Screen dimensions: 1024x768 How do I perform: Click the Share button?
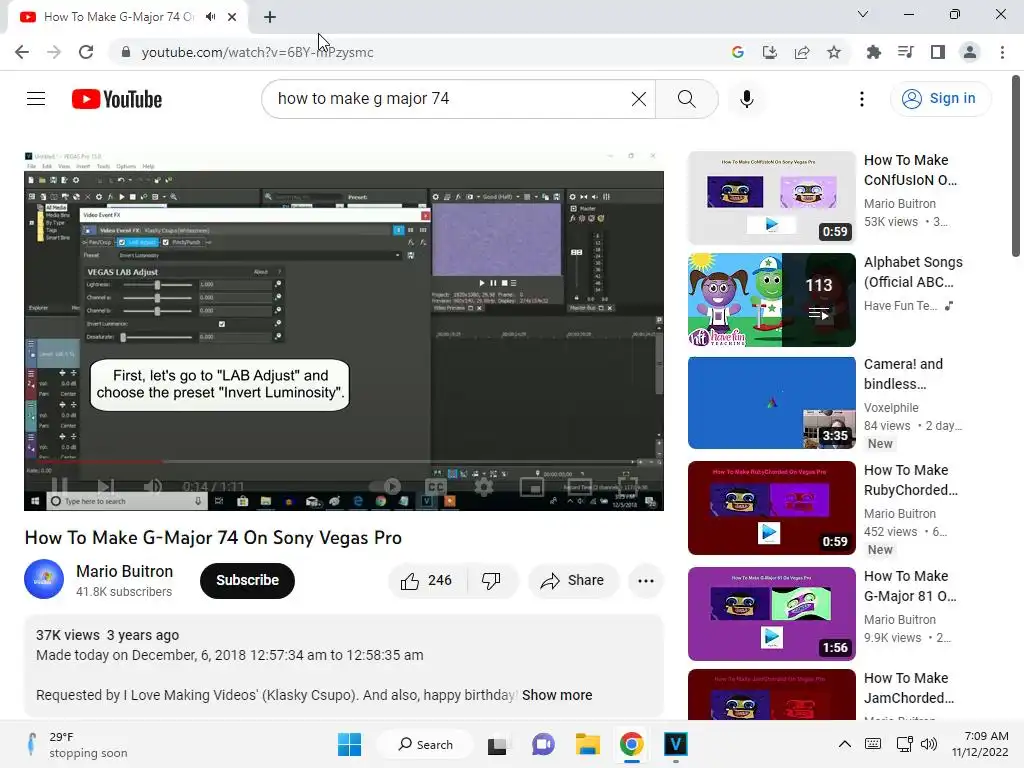573,581
